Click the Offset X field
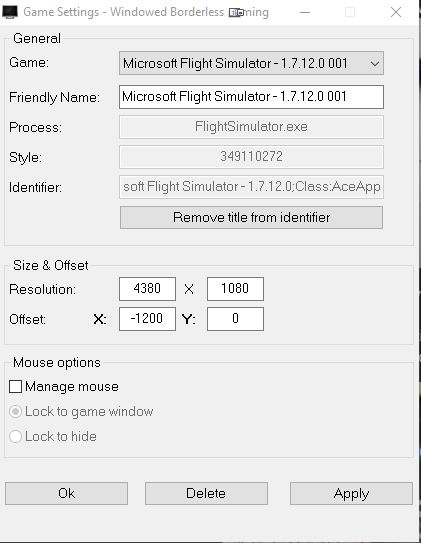Screen dimensions: 421x543 [147, 319]
